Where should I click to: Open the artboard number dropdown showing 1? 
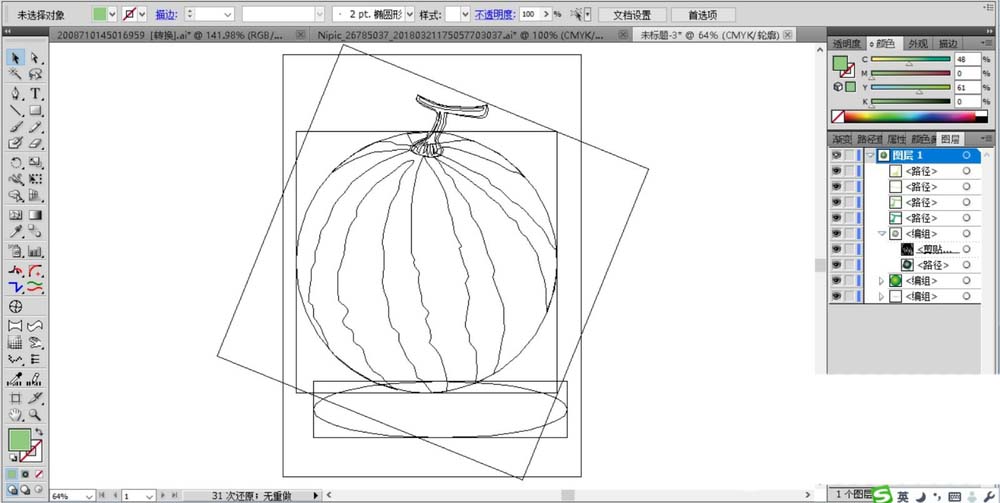pyautogui.click(x=150, y=495)
